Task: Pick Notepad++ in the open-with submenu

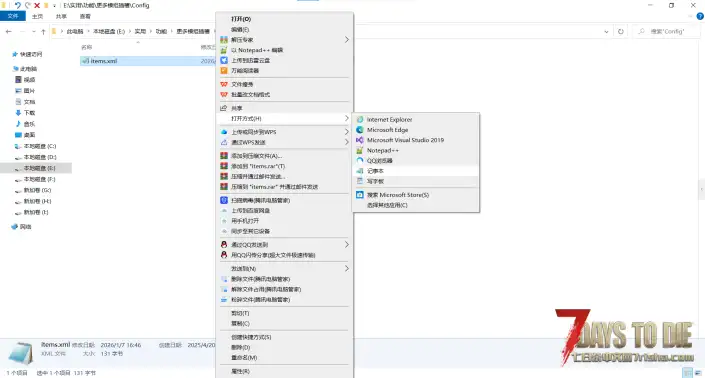Action: click(416, 151)
